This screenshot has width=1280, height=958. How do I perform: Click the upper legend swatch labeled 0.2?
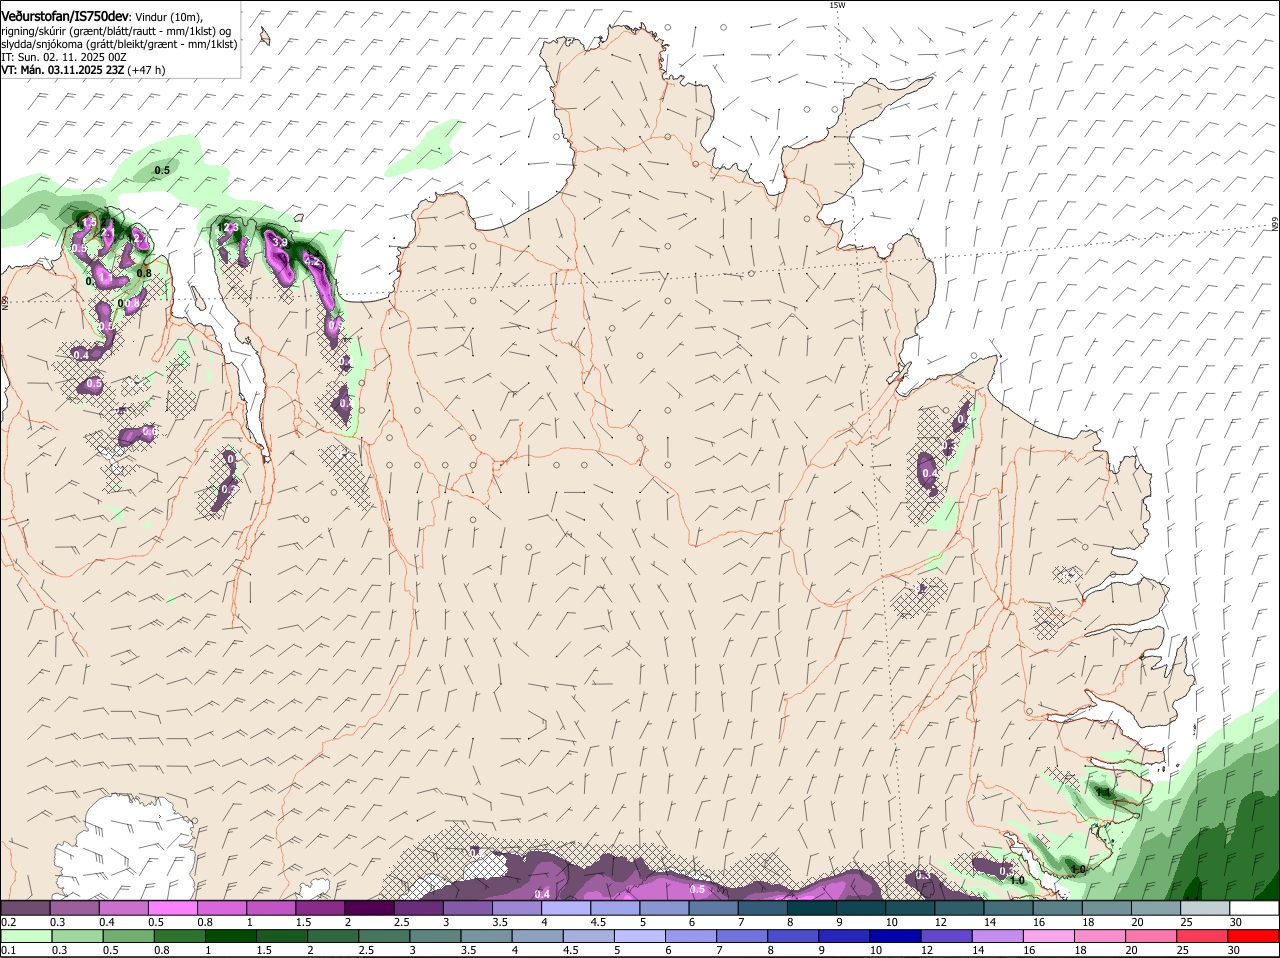click(x=25, y=908)
